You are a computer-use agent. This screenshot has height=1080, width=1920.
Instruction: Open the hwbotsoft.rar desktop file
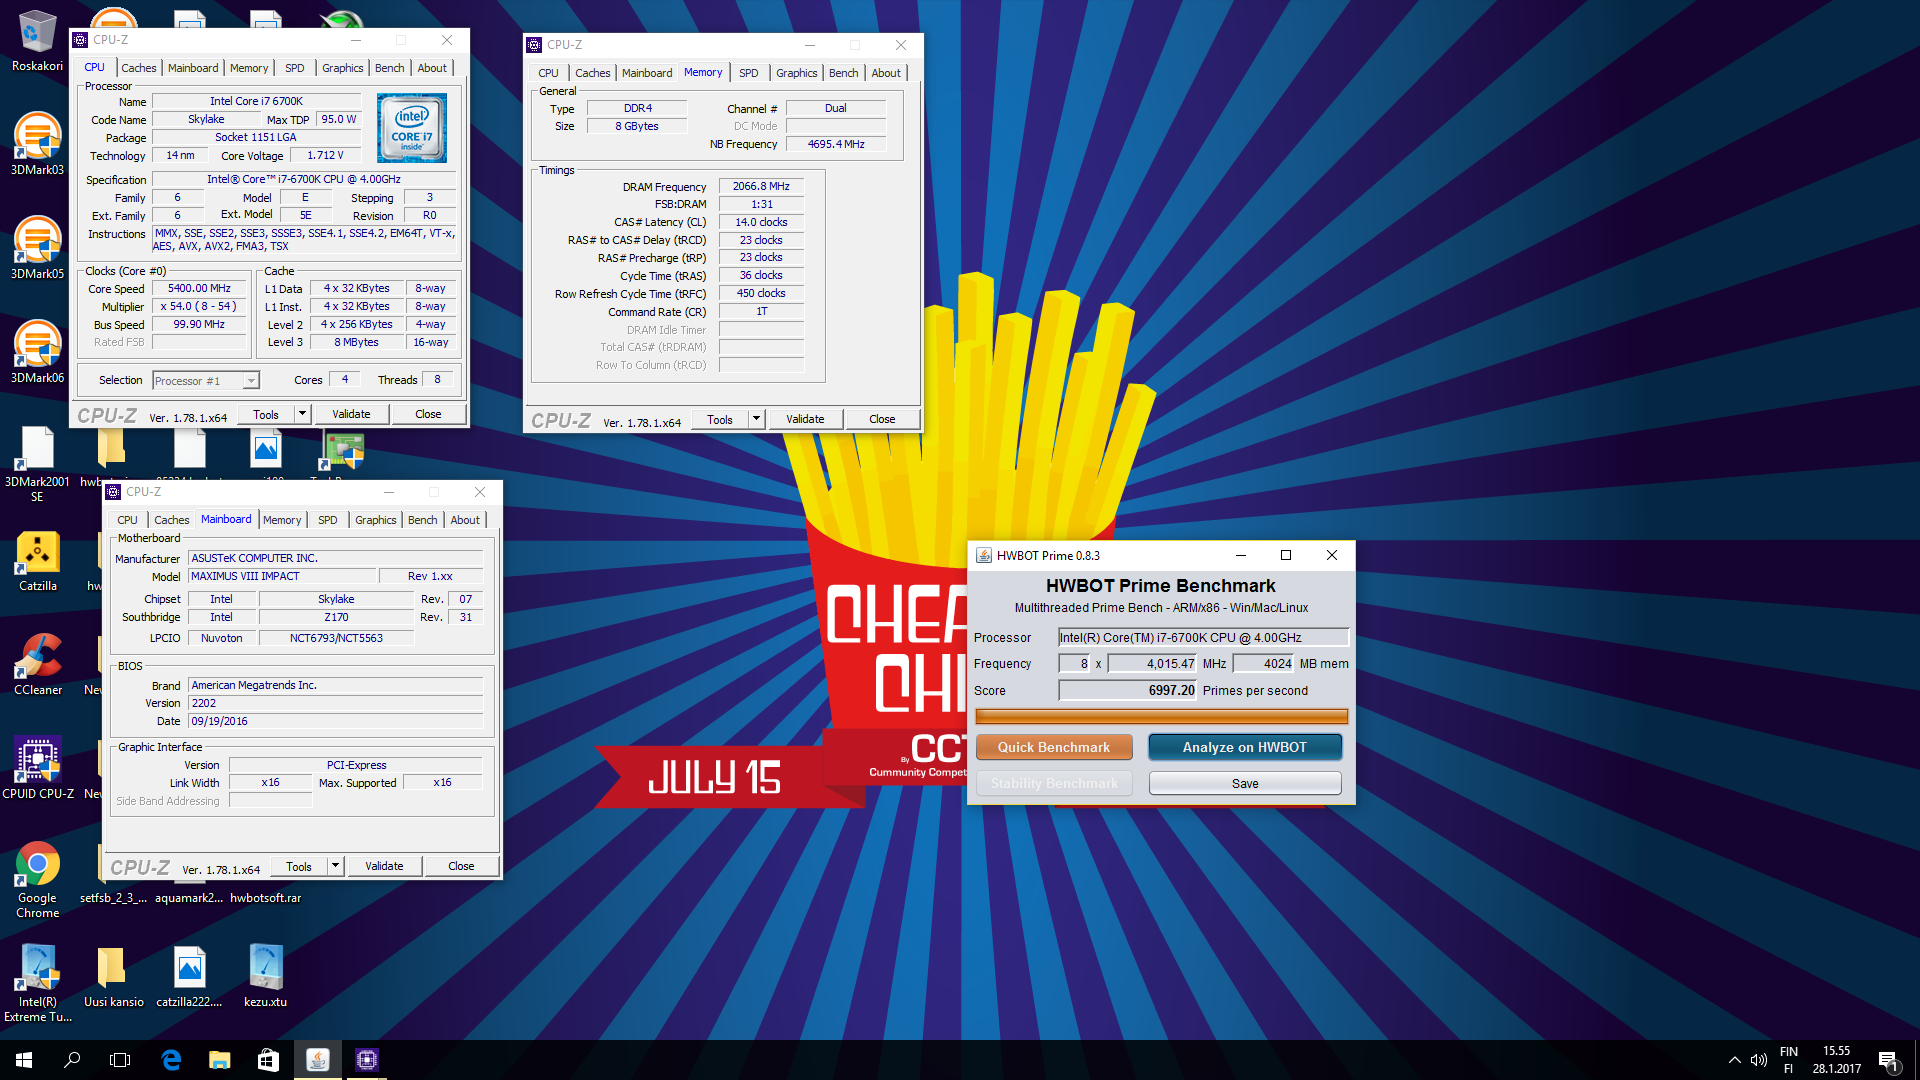(265, 898)
